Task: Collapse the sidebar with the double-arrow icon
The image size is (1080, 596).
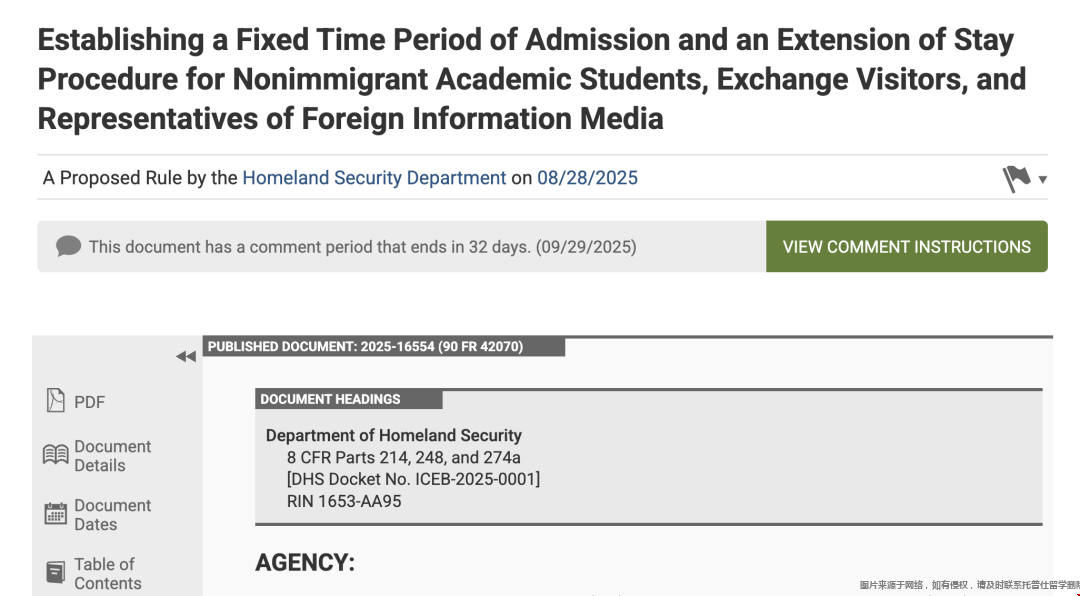Action: [186, 357]
